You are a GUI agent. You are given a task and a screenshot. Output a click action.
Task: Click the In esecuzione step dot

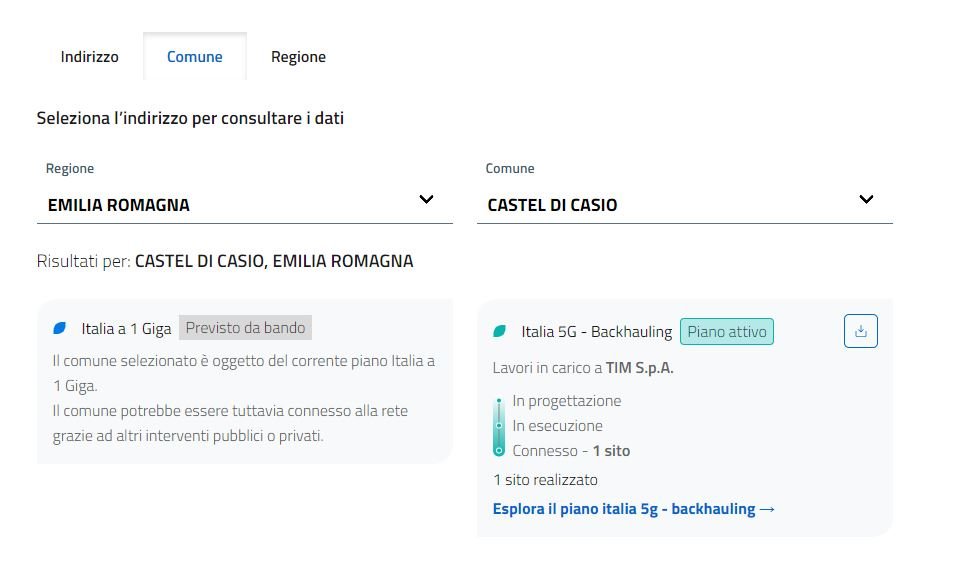pyautogui.click(x=499, y=426)
